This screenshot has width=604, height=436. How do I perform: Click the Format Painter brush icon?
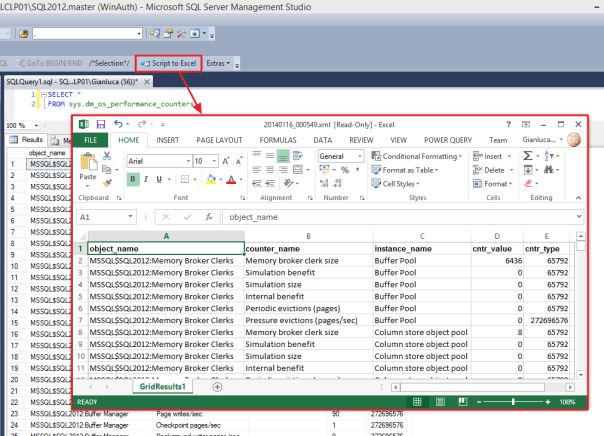point(107,183)
